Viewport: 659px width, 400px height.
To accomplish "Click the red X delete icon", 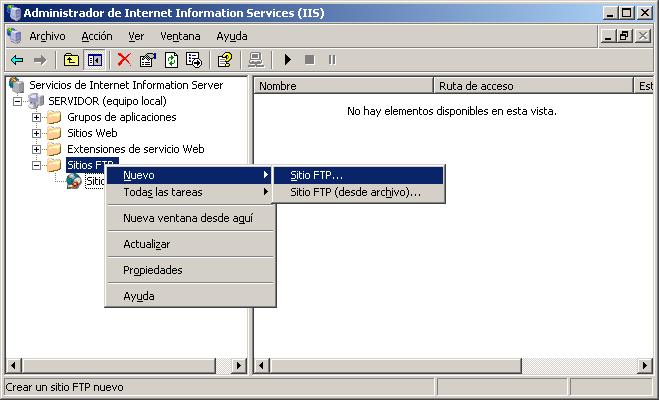I will (124, 60).
